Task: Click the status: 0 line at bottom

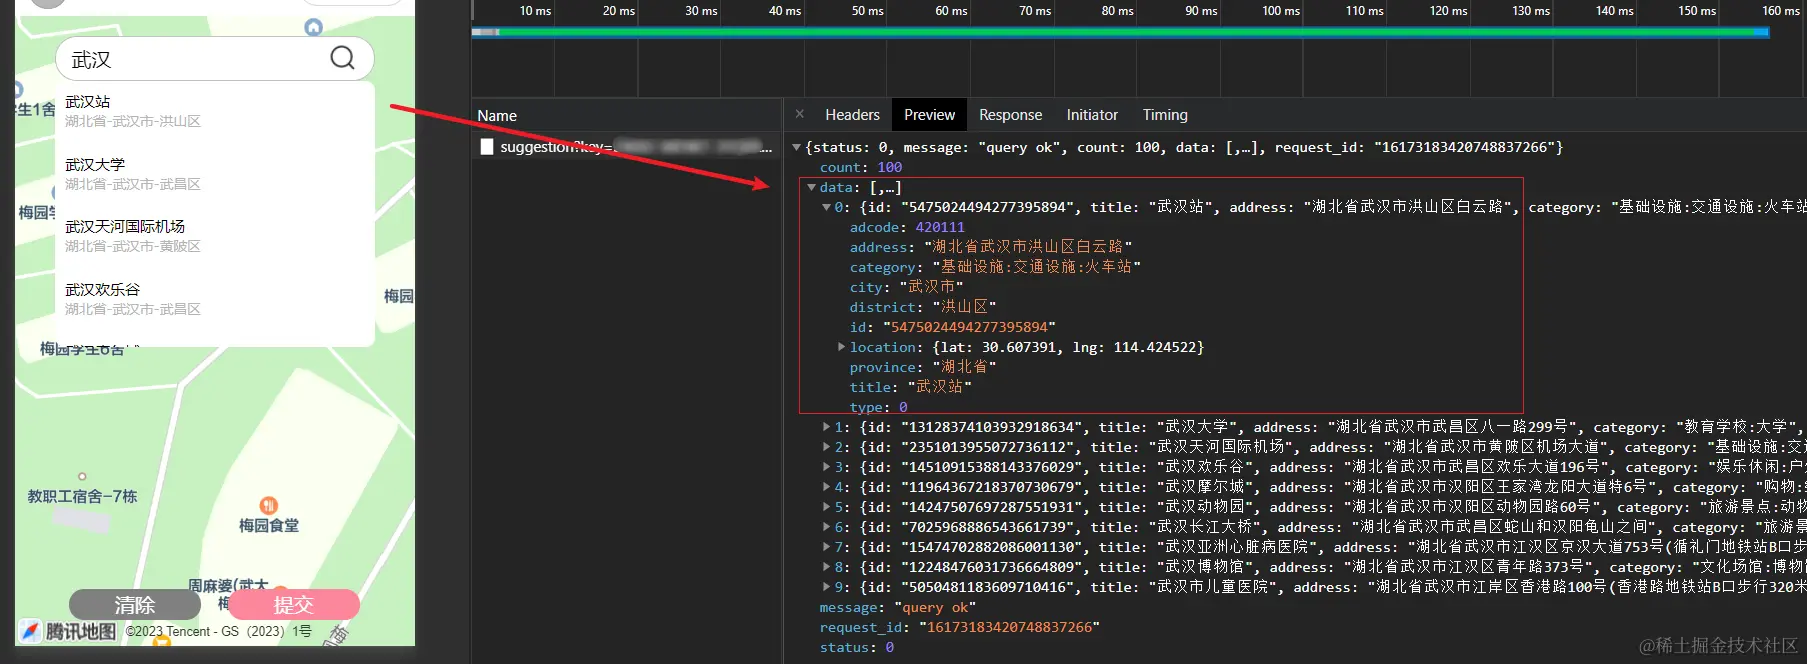Action: [x=856, y=647]
